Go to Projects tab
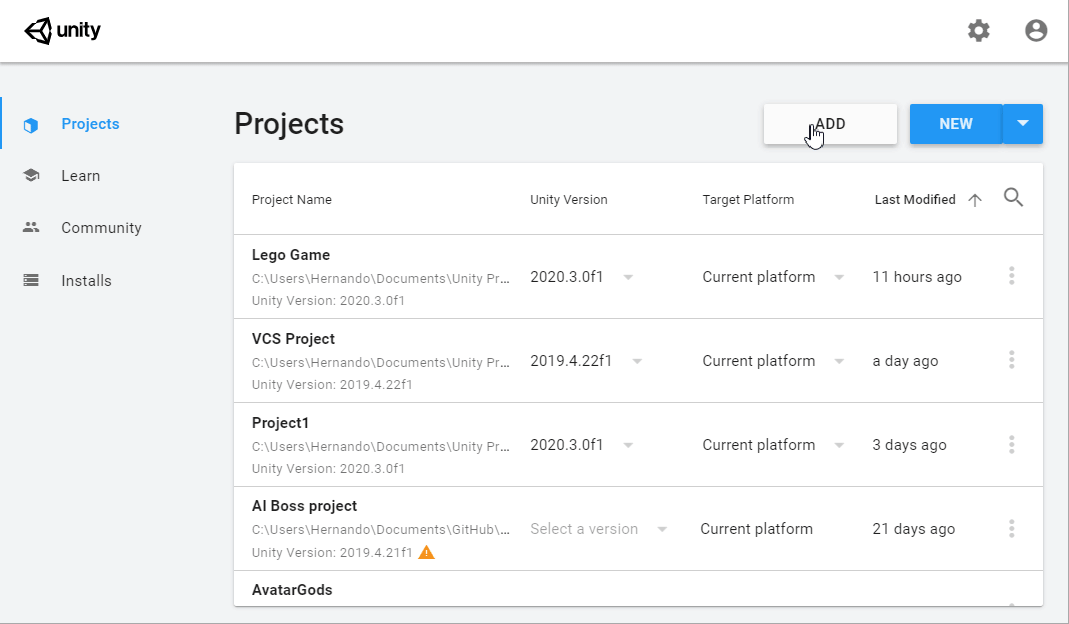Viewport: 1069px width, 624px height. click(x=90, y=124)
